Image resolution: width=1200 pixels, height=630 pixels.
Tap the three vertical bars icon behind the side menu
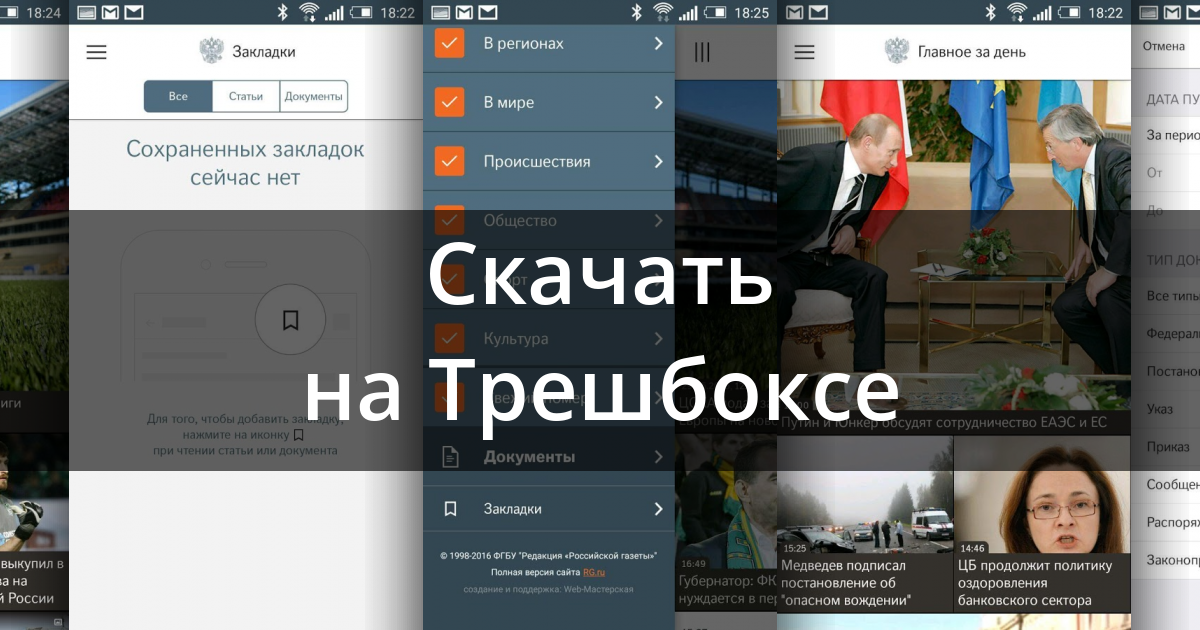pyautogui.click(x=702, y=52)
